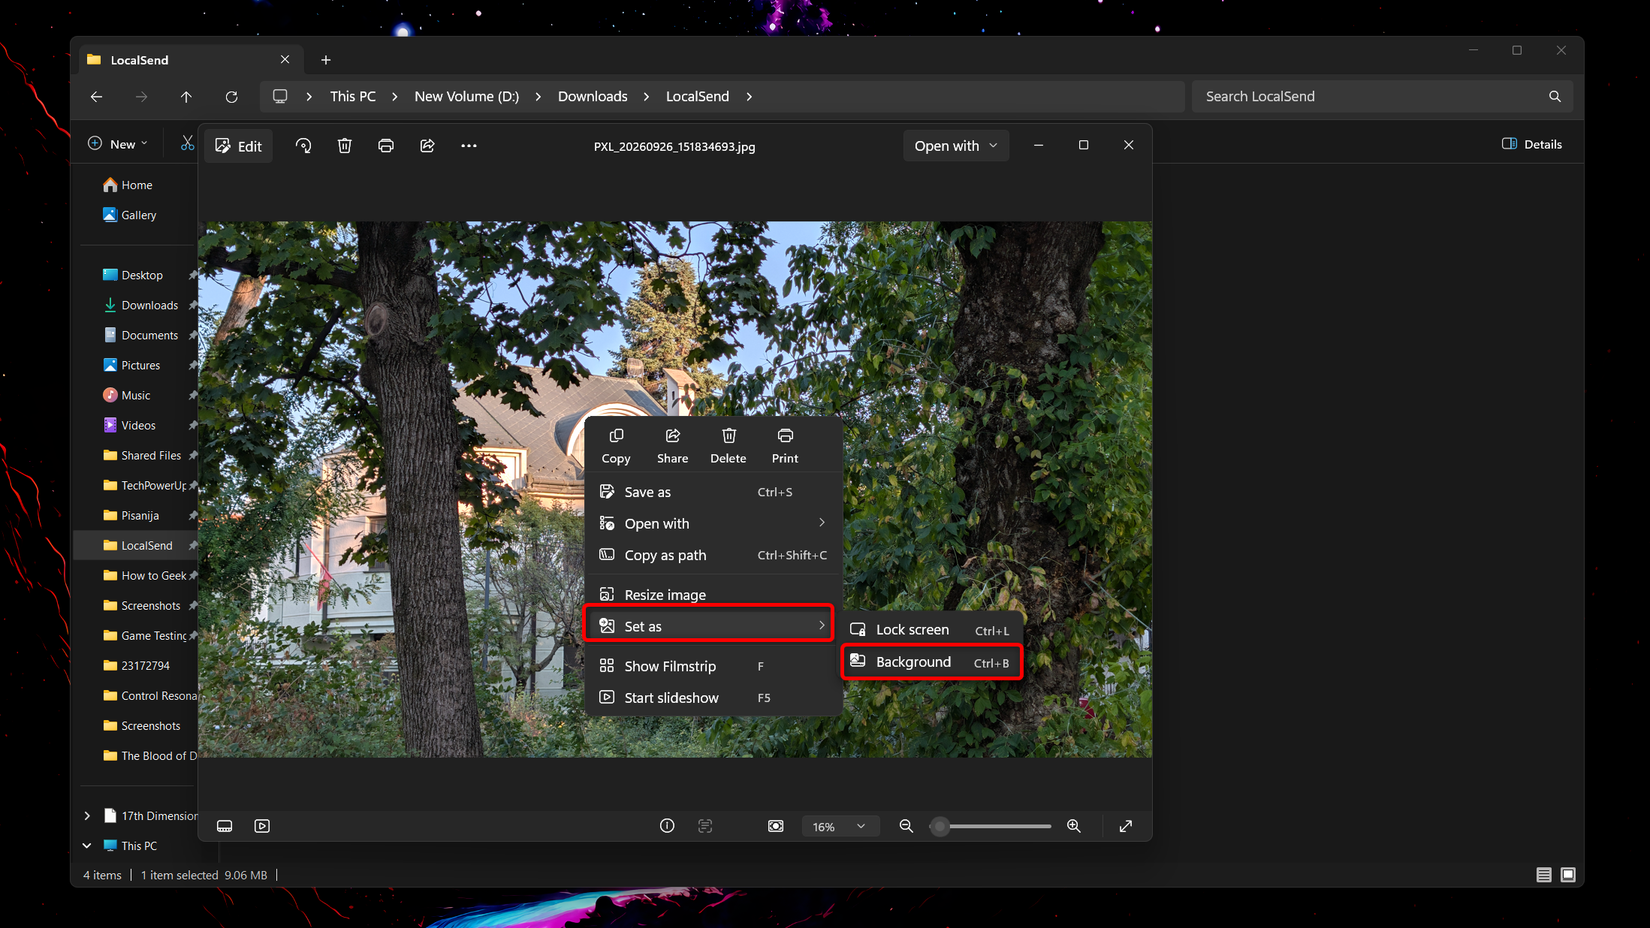Collapse the This PC tree node
The width and height of the screenshot is (1650, 928).
coord(87,846)
